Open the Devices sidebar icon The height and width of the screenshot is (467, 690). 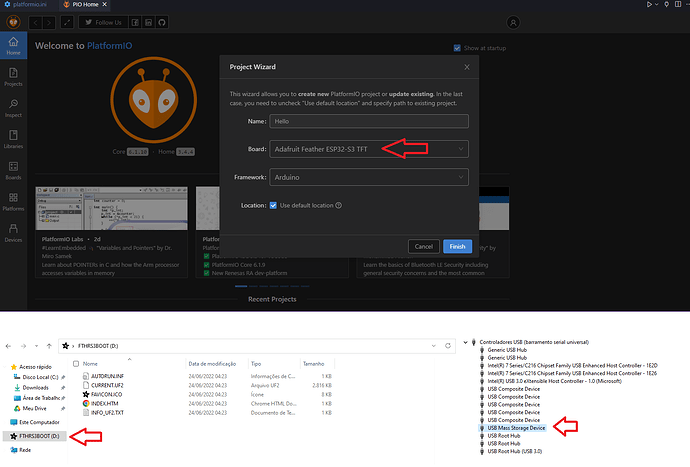pos(13,233)
